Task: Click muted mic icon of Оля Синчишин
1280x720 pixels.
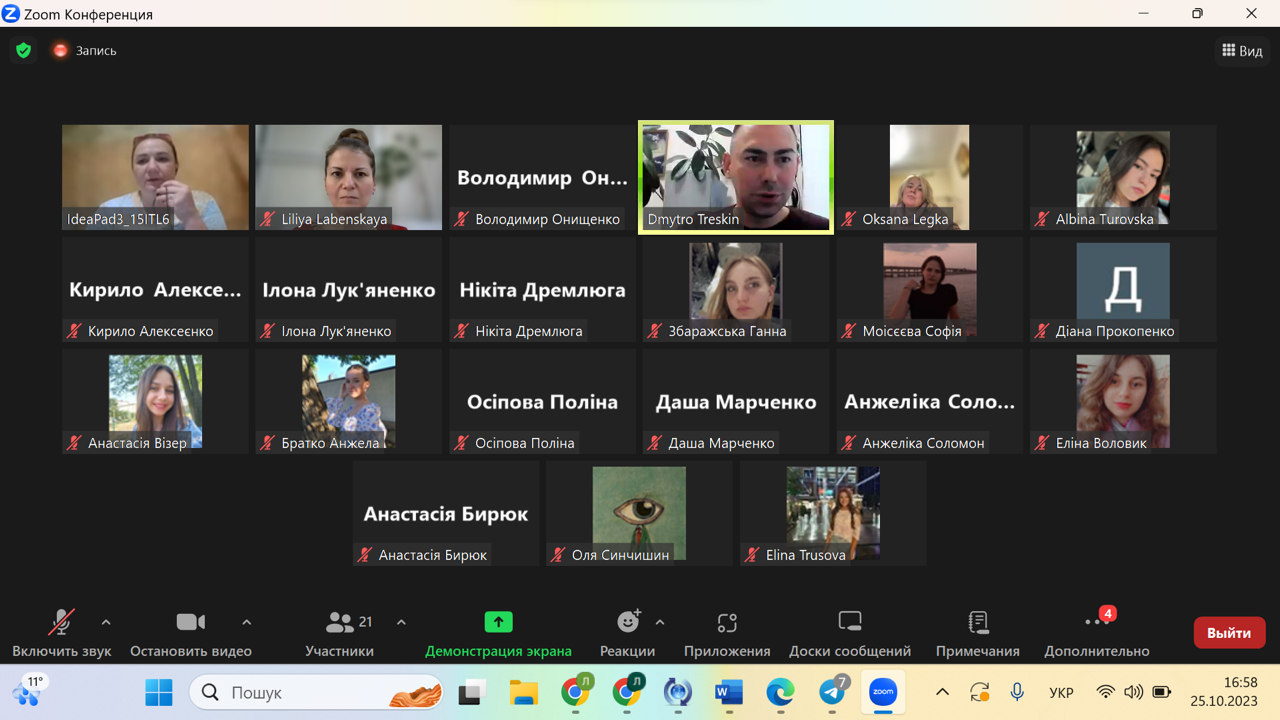Action: (558, 555)
